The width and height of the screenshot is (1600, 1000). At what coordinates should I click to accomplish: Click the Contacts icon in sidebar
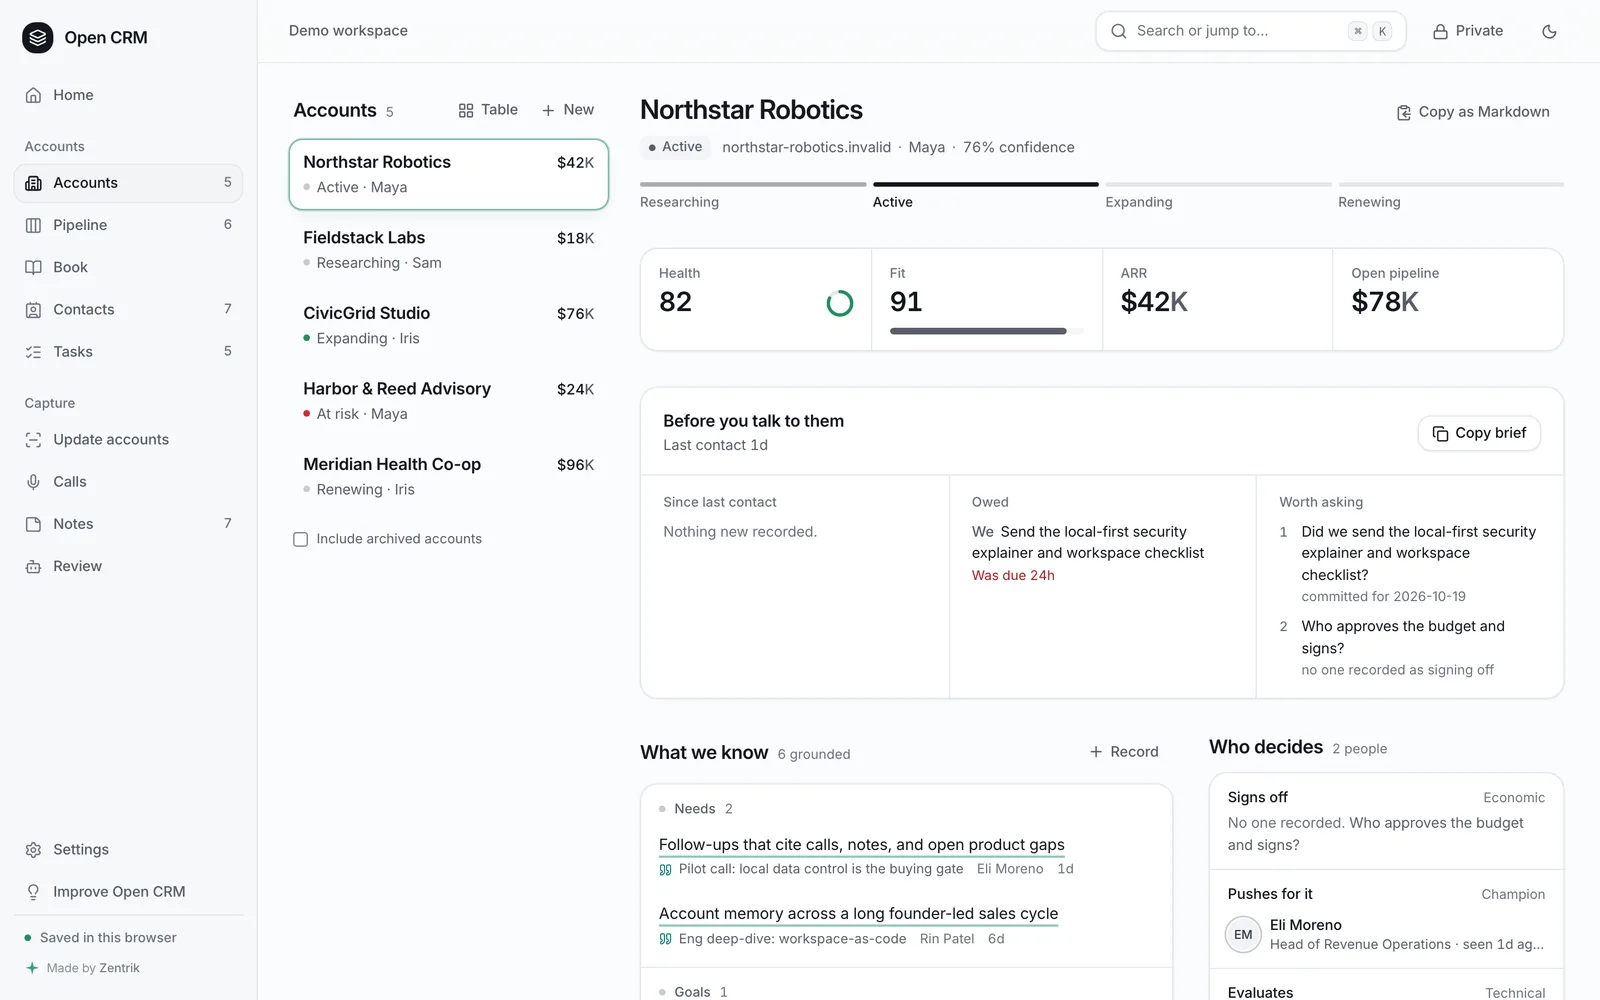pyautogui.click(x=33, y=310)
